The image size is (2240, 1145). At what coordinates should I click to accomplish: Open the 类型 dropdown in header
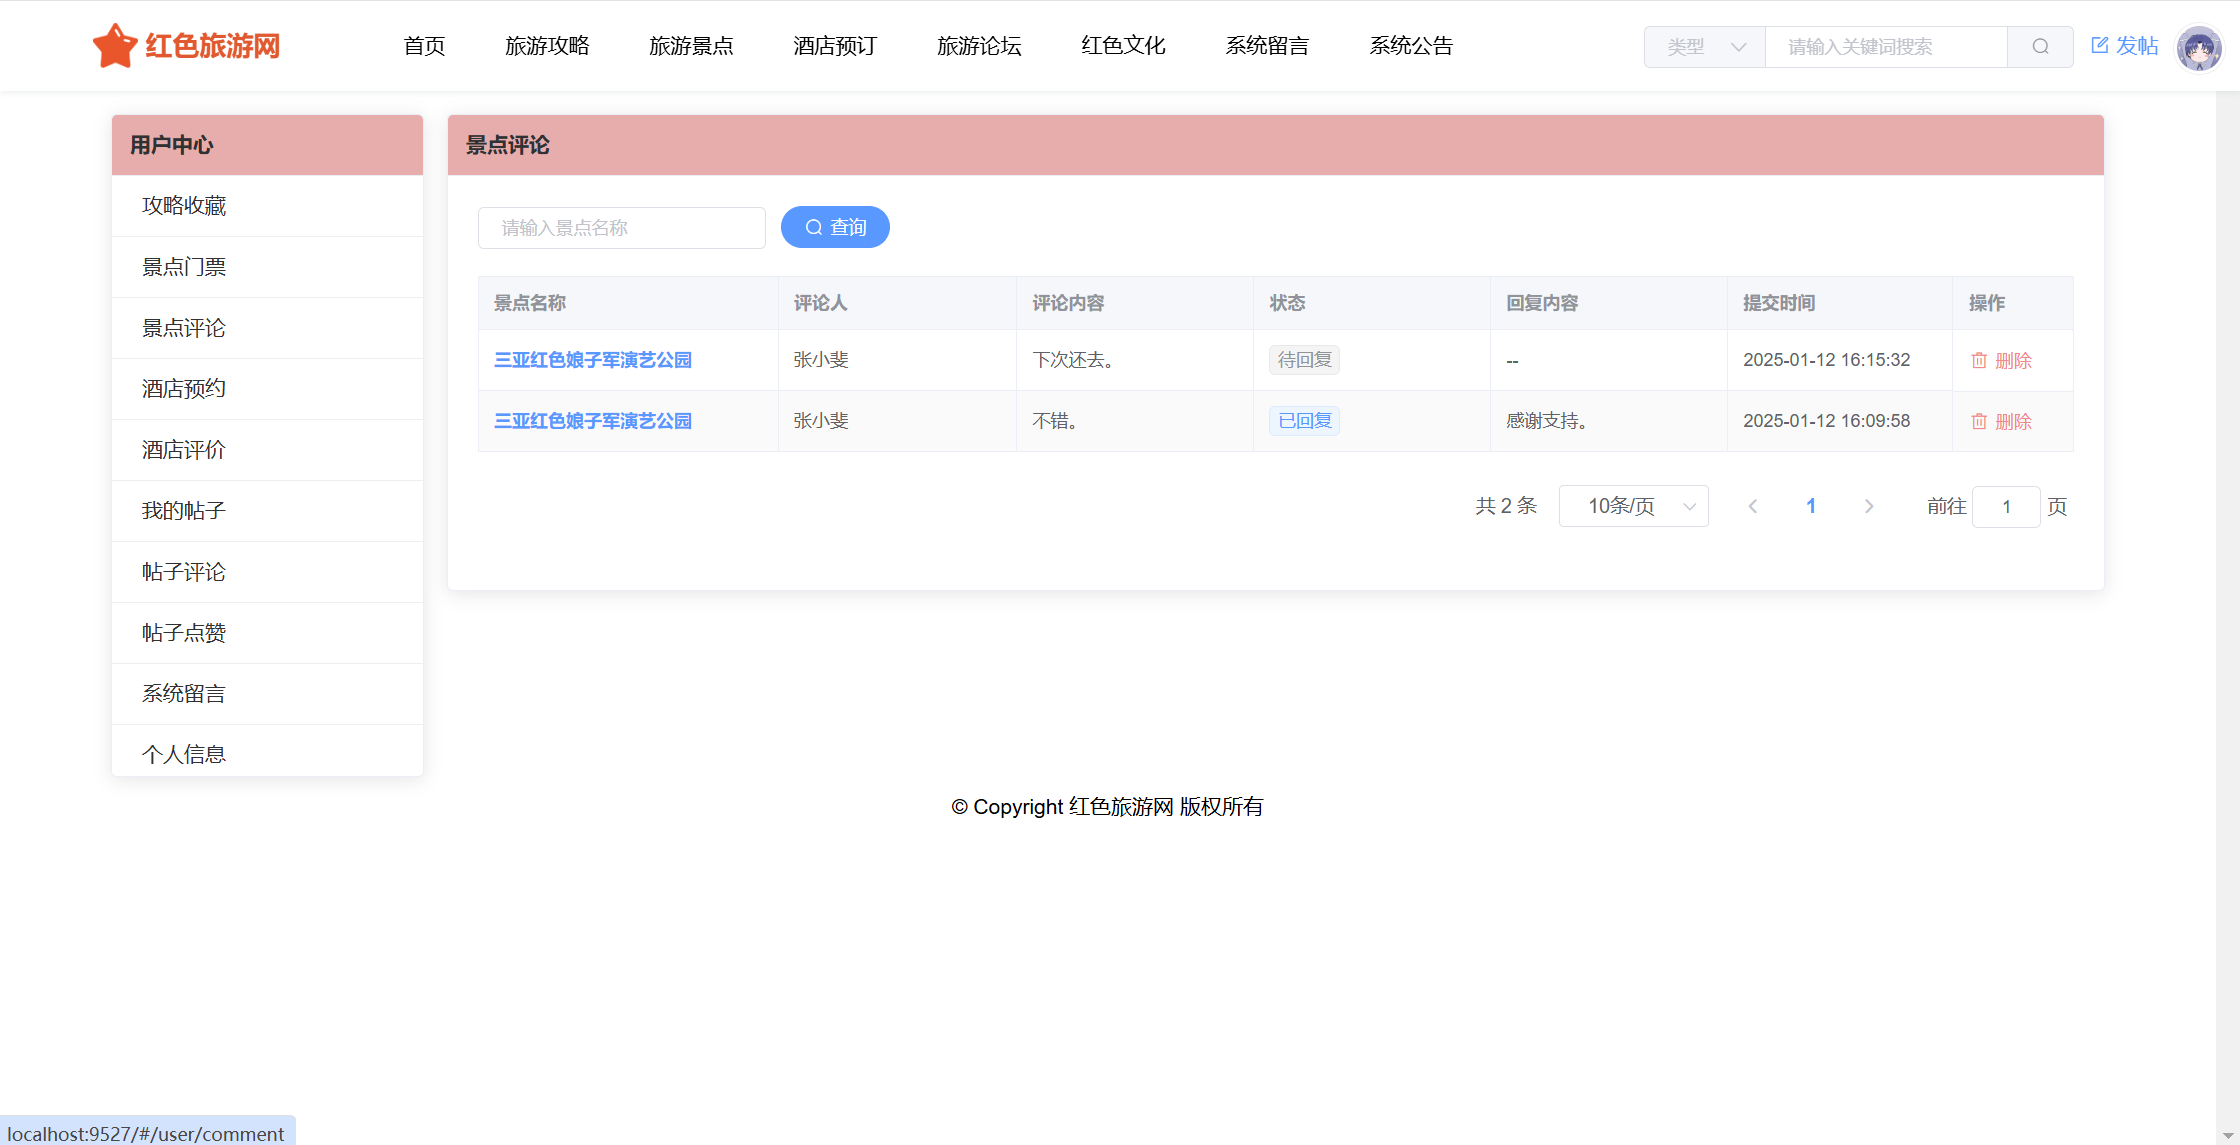(1705, 47)
